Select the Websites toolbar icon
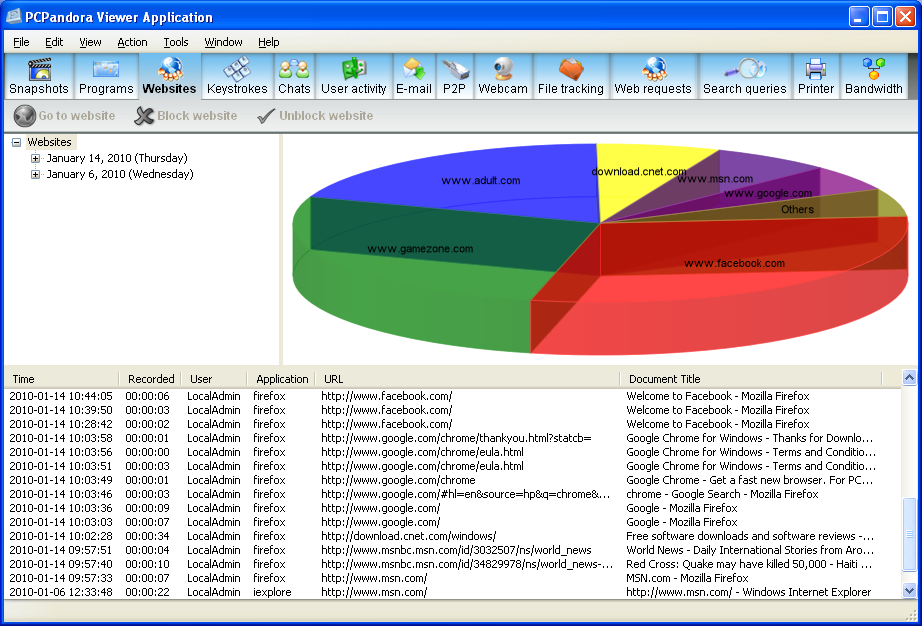The image size is (922, 626). point(169,76)
